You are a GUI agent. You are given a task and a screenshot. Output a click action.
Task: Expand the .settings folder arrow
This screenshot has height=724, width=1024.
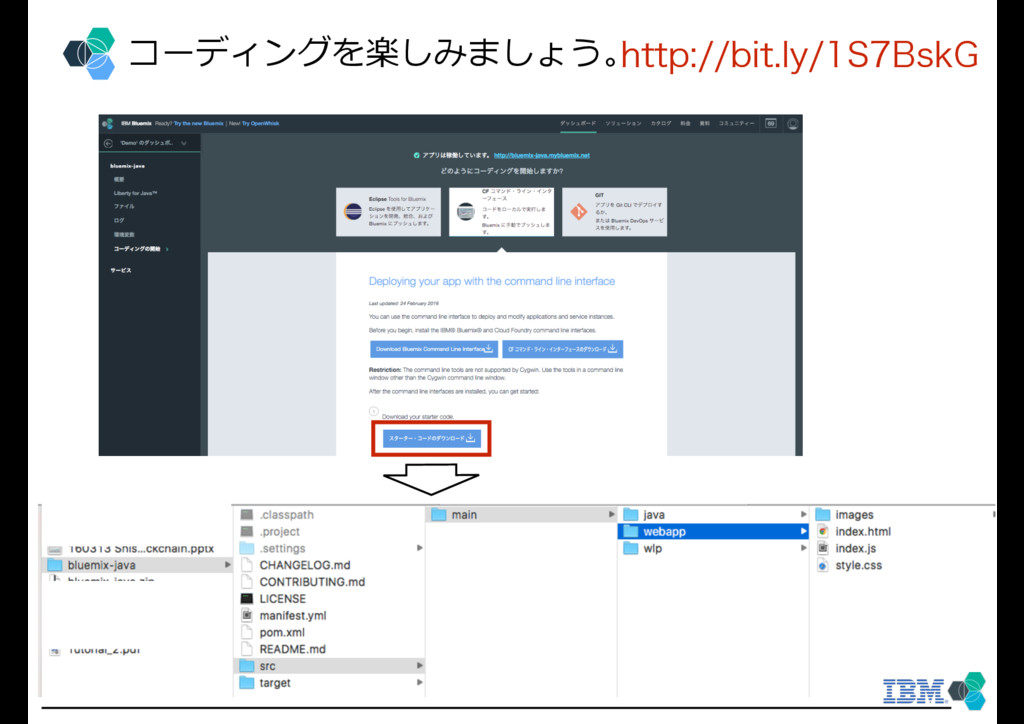coord(420,548)
